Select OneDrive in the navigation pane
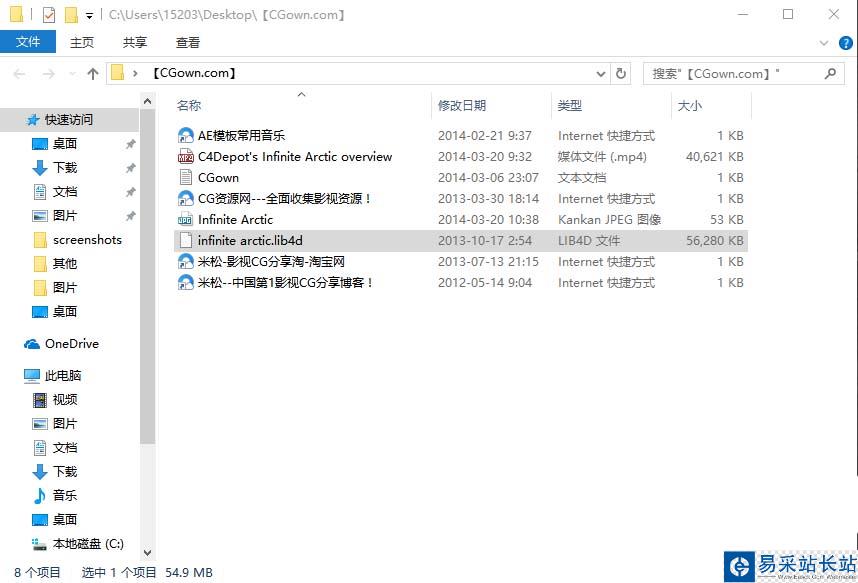Viewport: 858px width, 583px height. [72, 343]
